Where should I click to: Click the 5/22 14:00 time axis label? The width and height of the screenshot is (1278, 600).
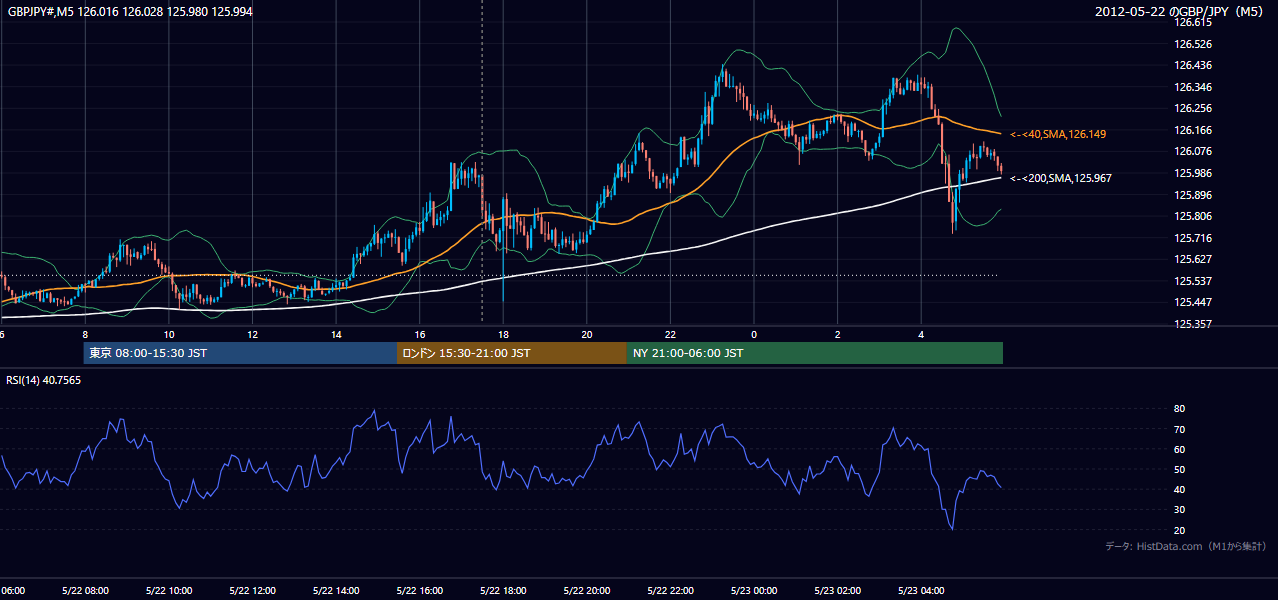click(336, 590)
